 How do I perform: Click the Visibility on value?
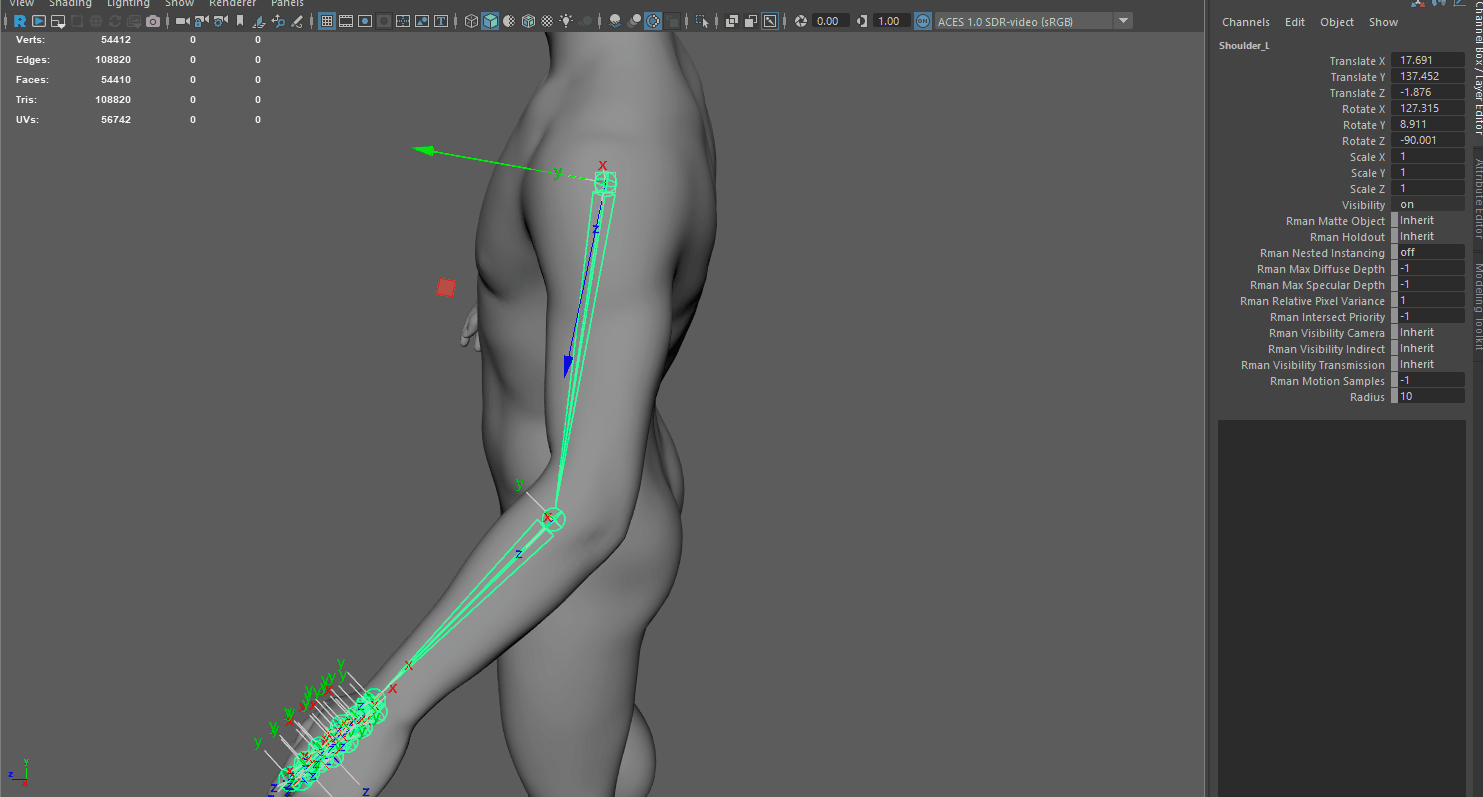click(1430, 204)
